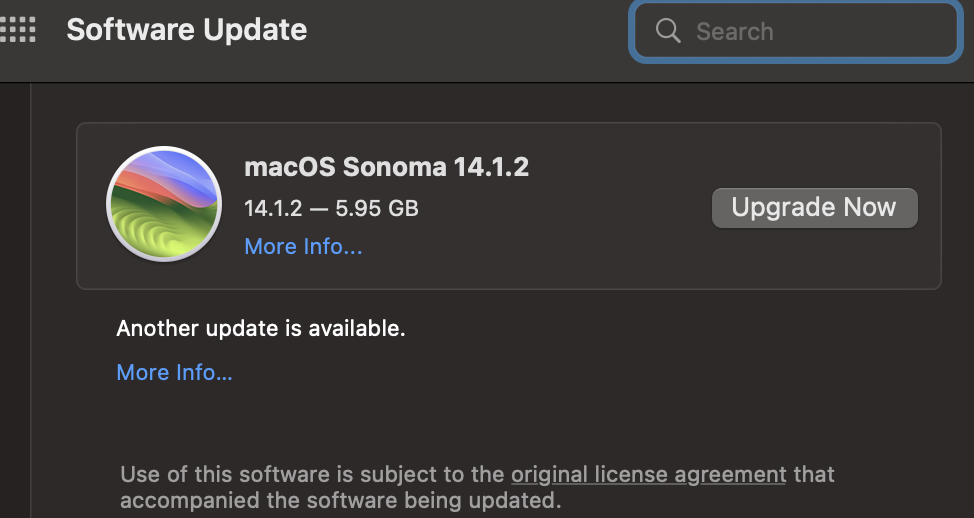Click the empty title bar beside Software Update
The height and width of the screenshot is (518, 974).
(x=460, y=30)
